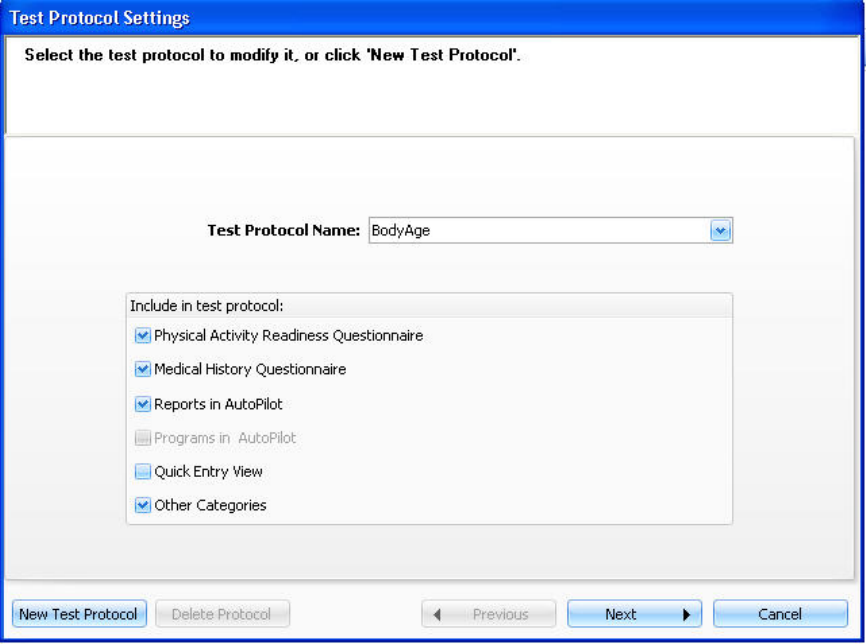Open the Test Protocol Name dropdown arrow
Screen dimensions: 866x644
(x=721, y=231)
